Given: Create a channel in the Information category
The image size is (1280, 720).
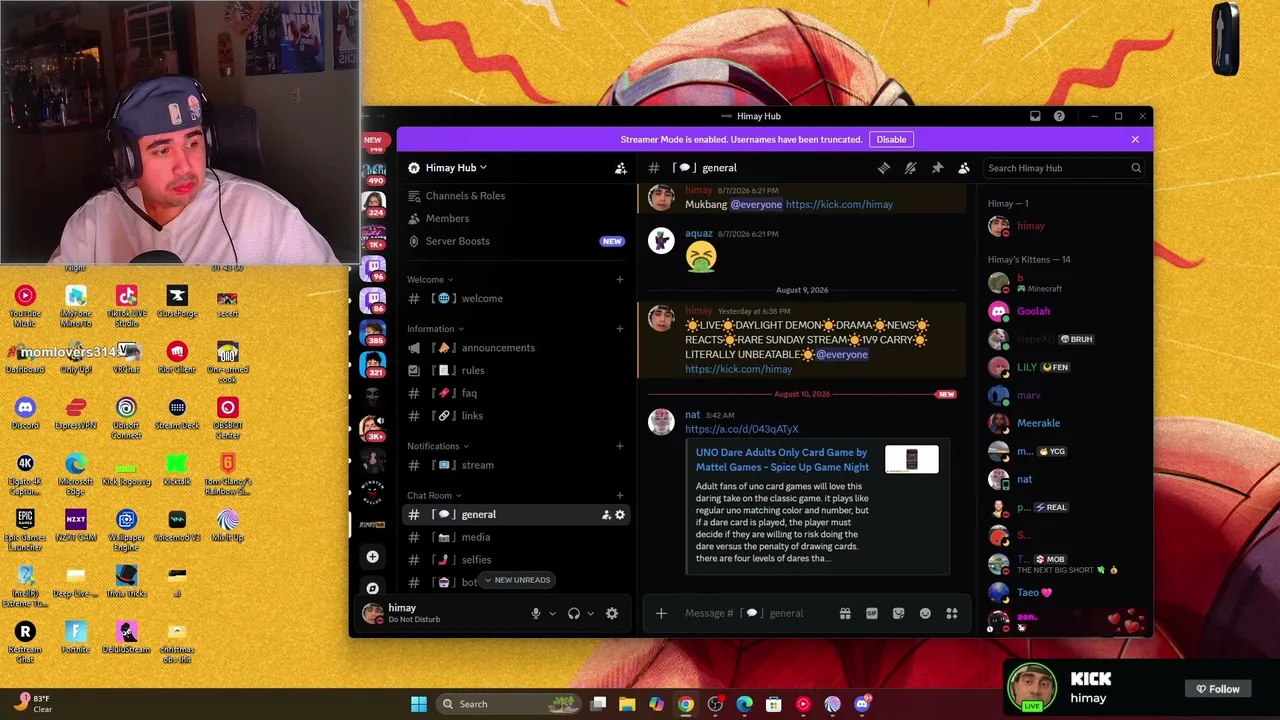Looking at the screenshot, I should pos(620,329).
